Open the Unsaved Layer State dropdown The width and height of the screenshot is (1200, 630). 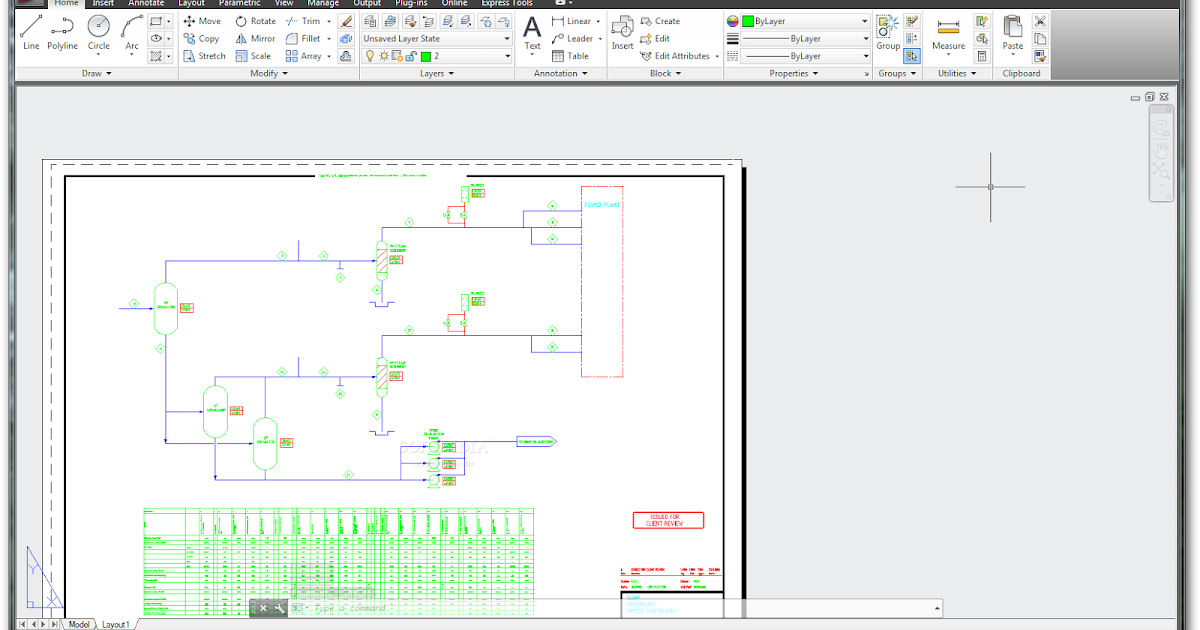pyautogui.click(x=437, y=38)
